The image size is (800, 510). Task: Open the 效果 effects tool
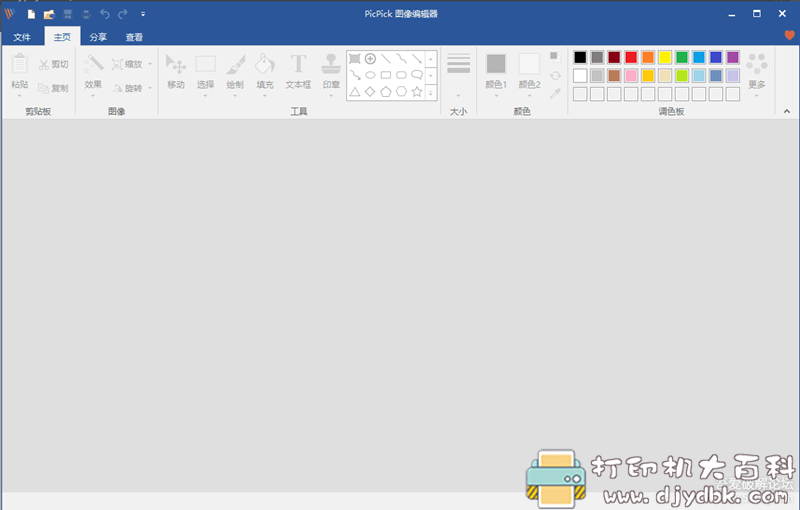click(x=93, y=71)
